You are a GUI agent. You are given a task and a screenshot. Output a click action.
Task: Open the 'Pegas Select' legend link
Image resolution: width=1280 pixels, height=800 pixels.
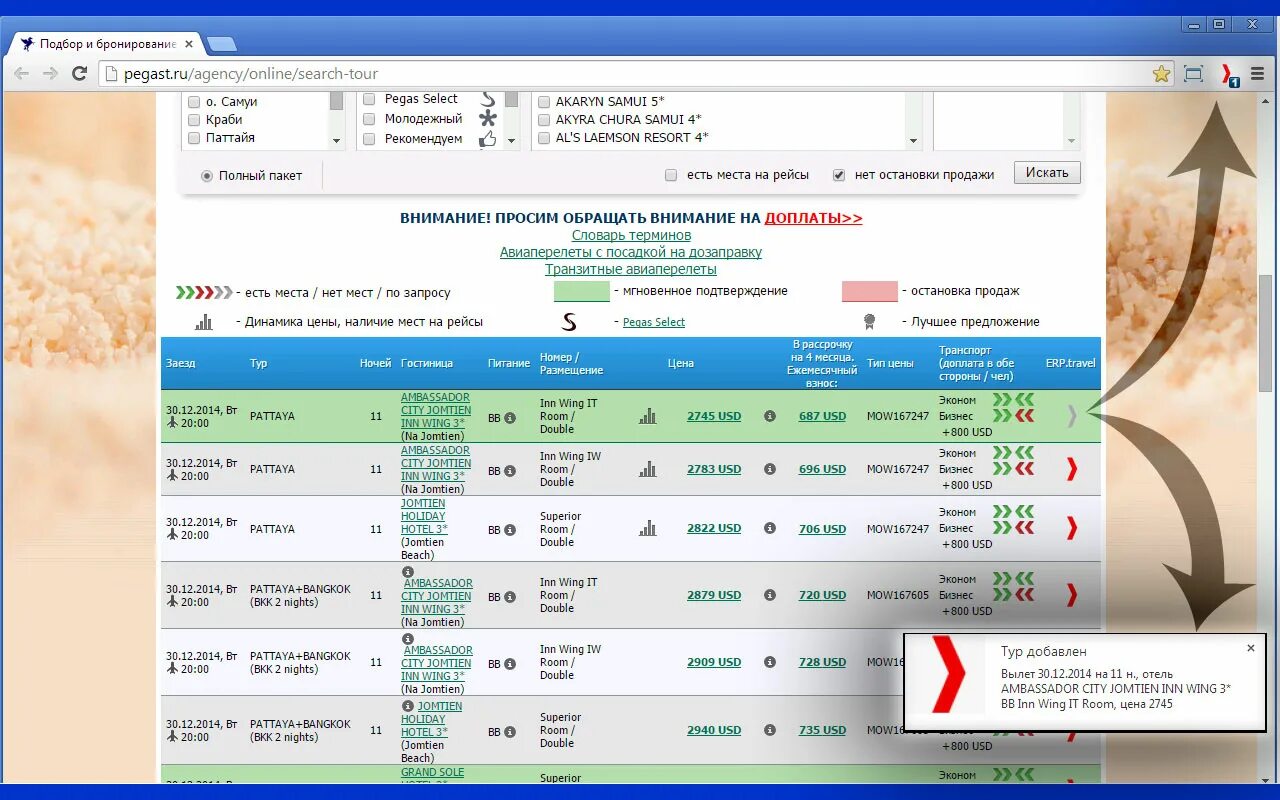pos(654,322)
